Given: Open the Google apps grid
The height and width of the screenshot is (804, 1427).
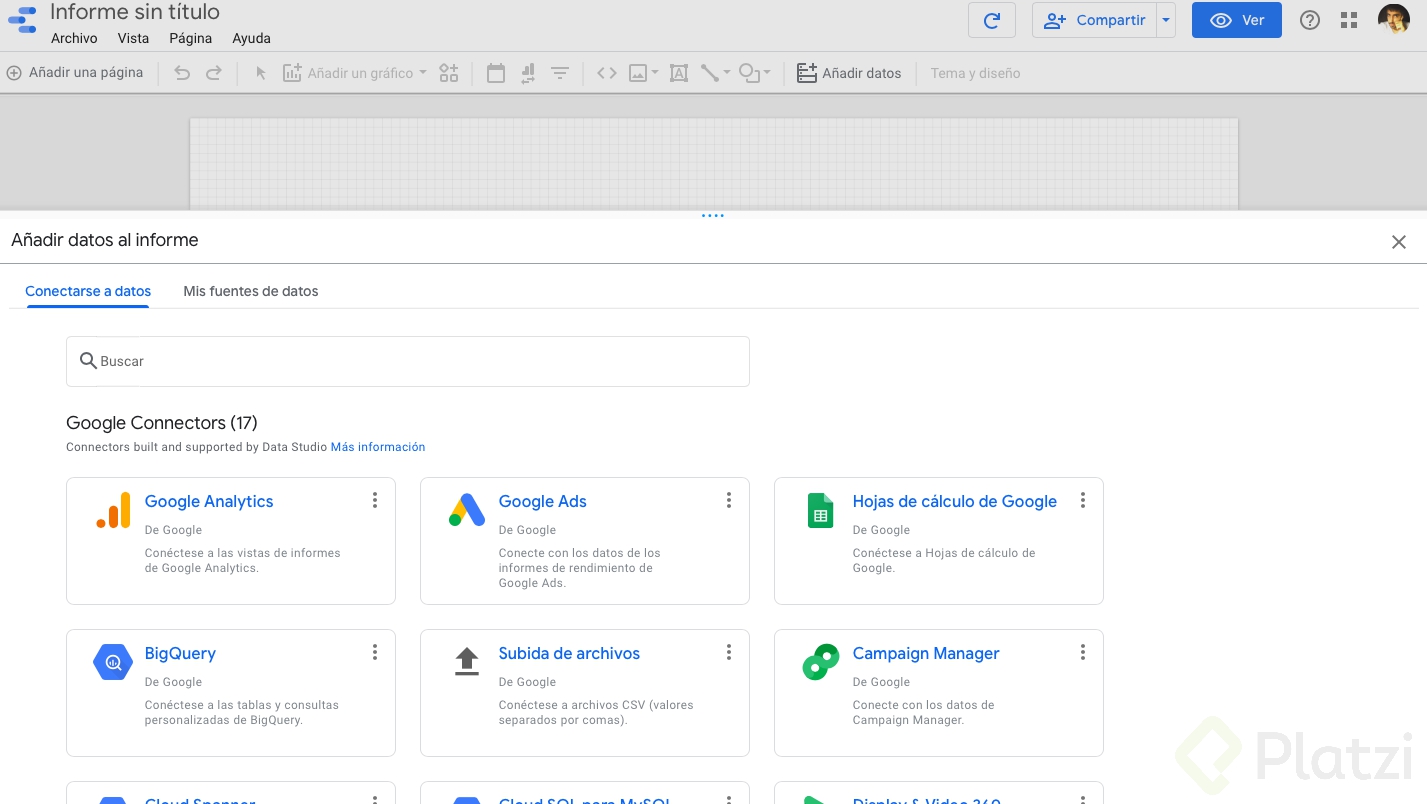Looking at the screenshot, I should (x=1349, y=20).
